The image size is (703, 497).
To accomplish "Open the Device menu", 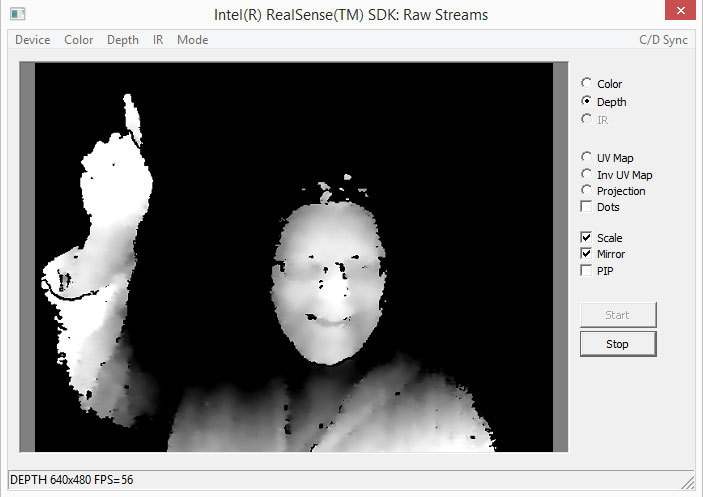I will pyautogui.click(x=32, y=40).
